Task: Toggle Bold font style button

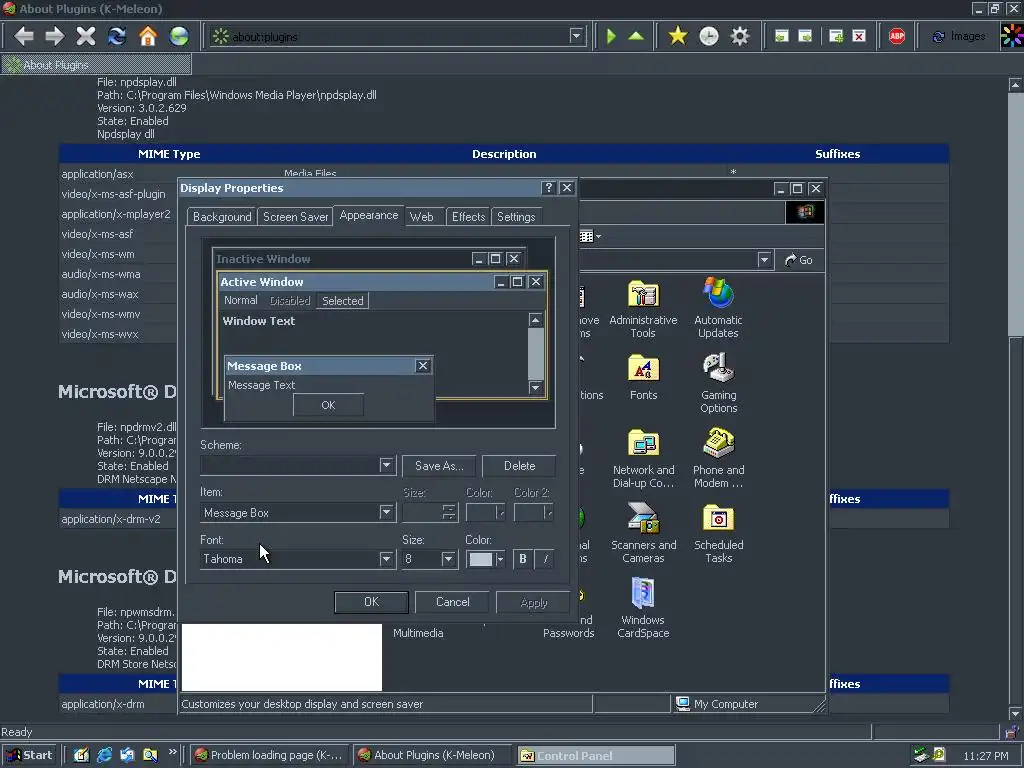Action: tap(522, 559)
